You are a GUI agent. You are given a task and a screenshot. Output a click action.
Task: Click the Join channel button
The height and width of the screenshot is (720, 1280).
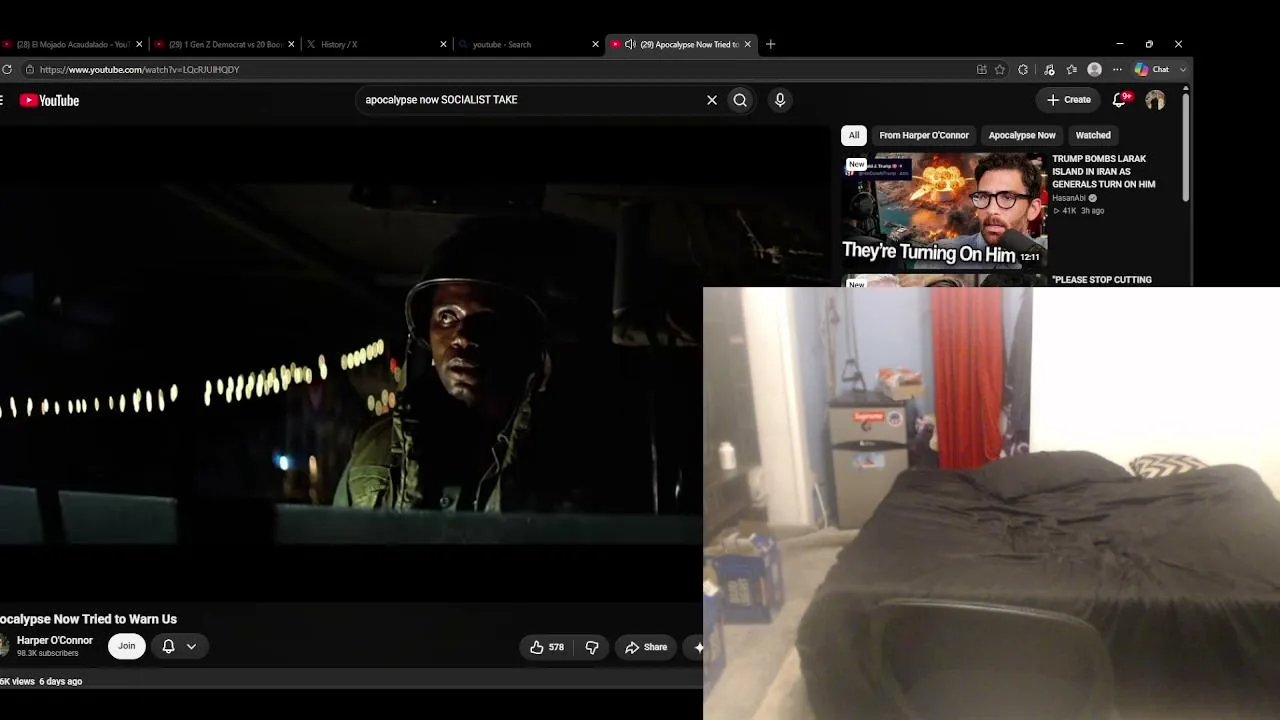[127, 646]
